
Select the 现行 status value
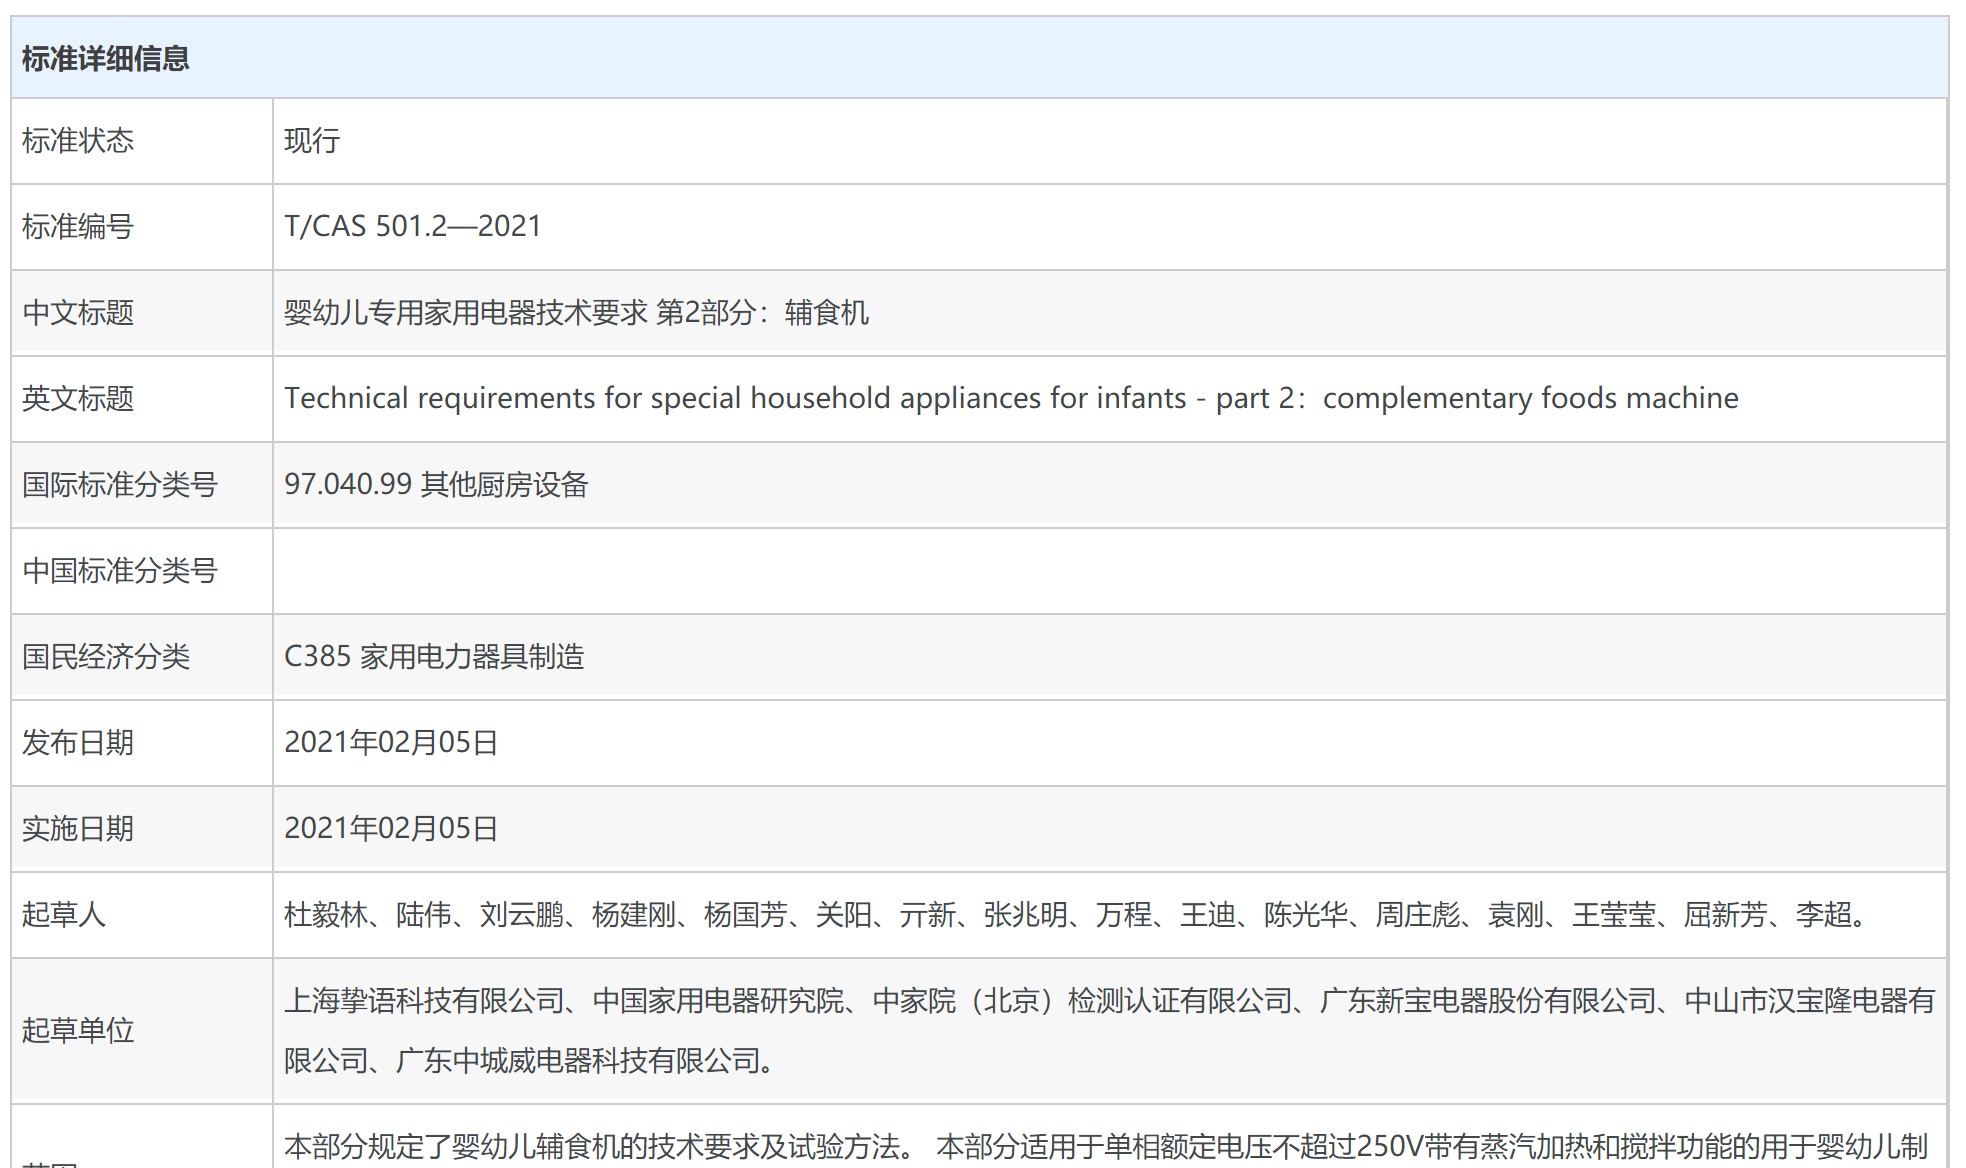pos(312,141)
